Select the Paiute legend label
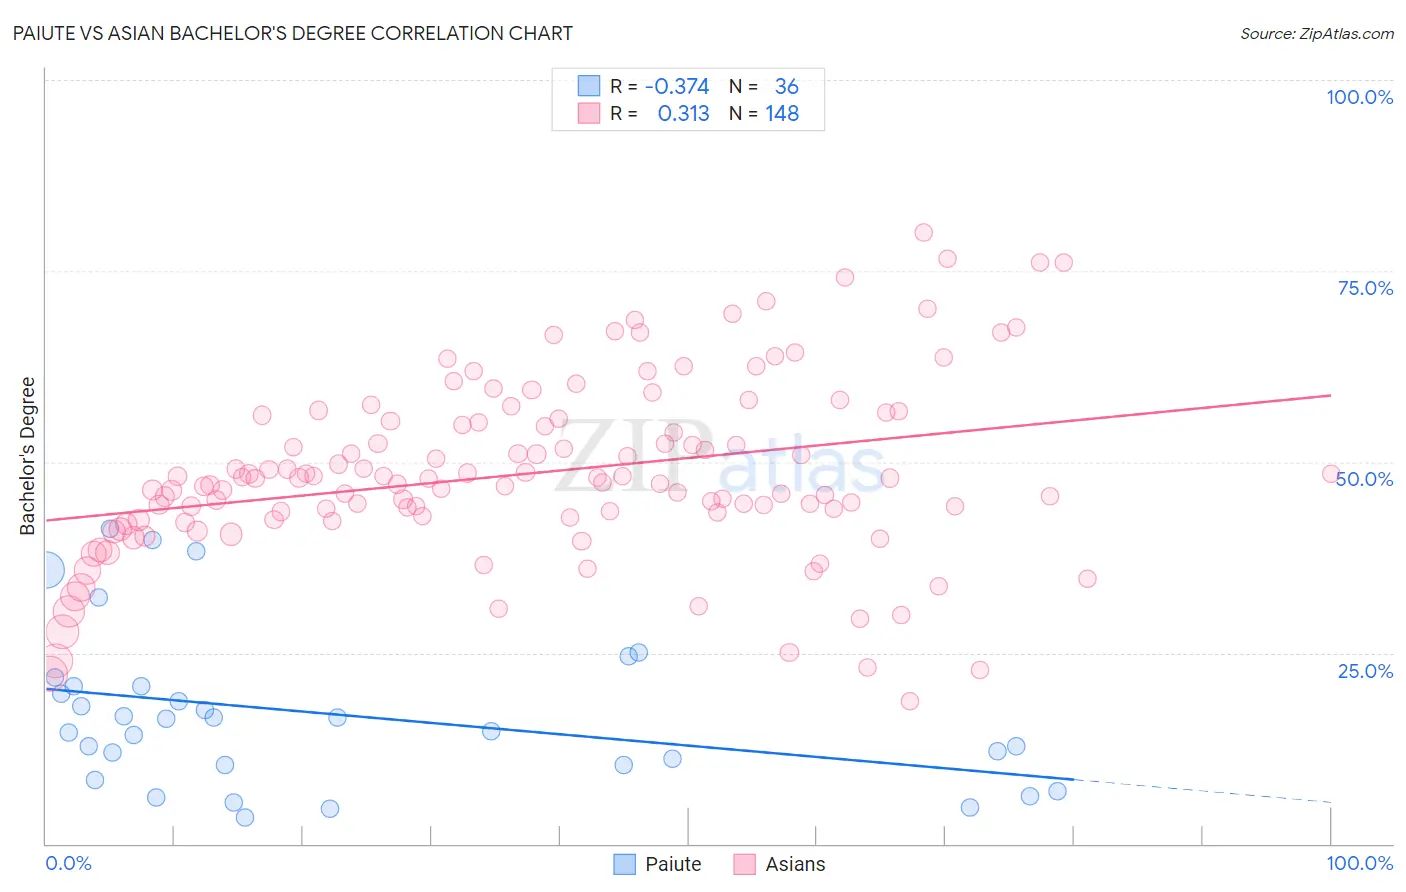Screen dimensions: 1406x892 pos(673,864)
